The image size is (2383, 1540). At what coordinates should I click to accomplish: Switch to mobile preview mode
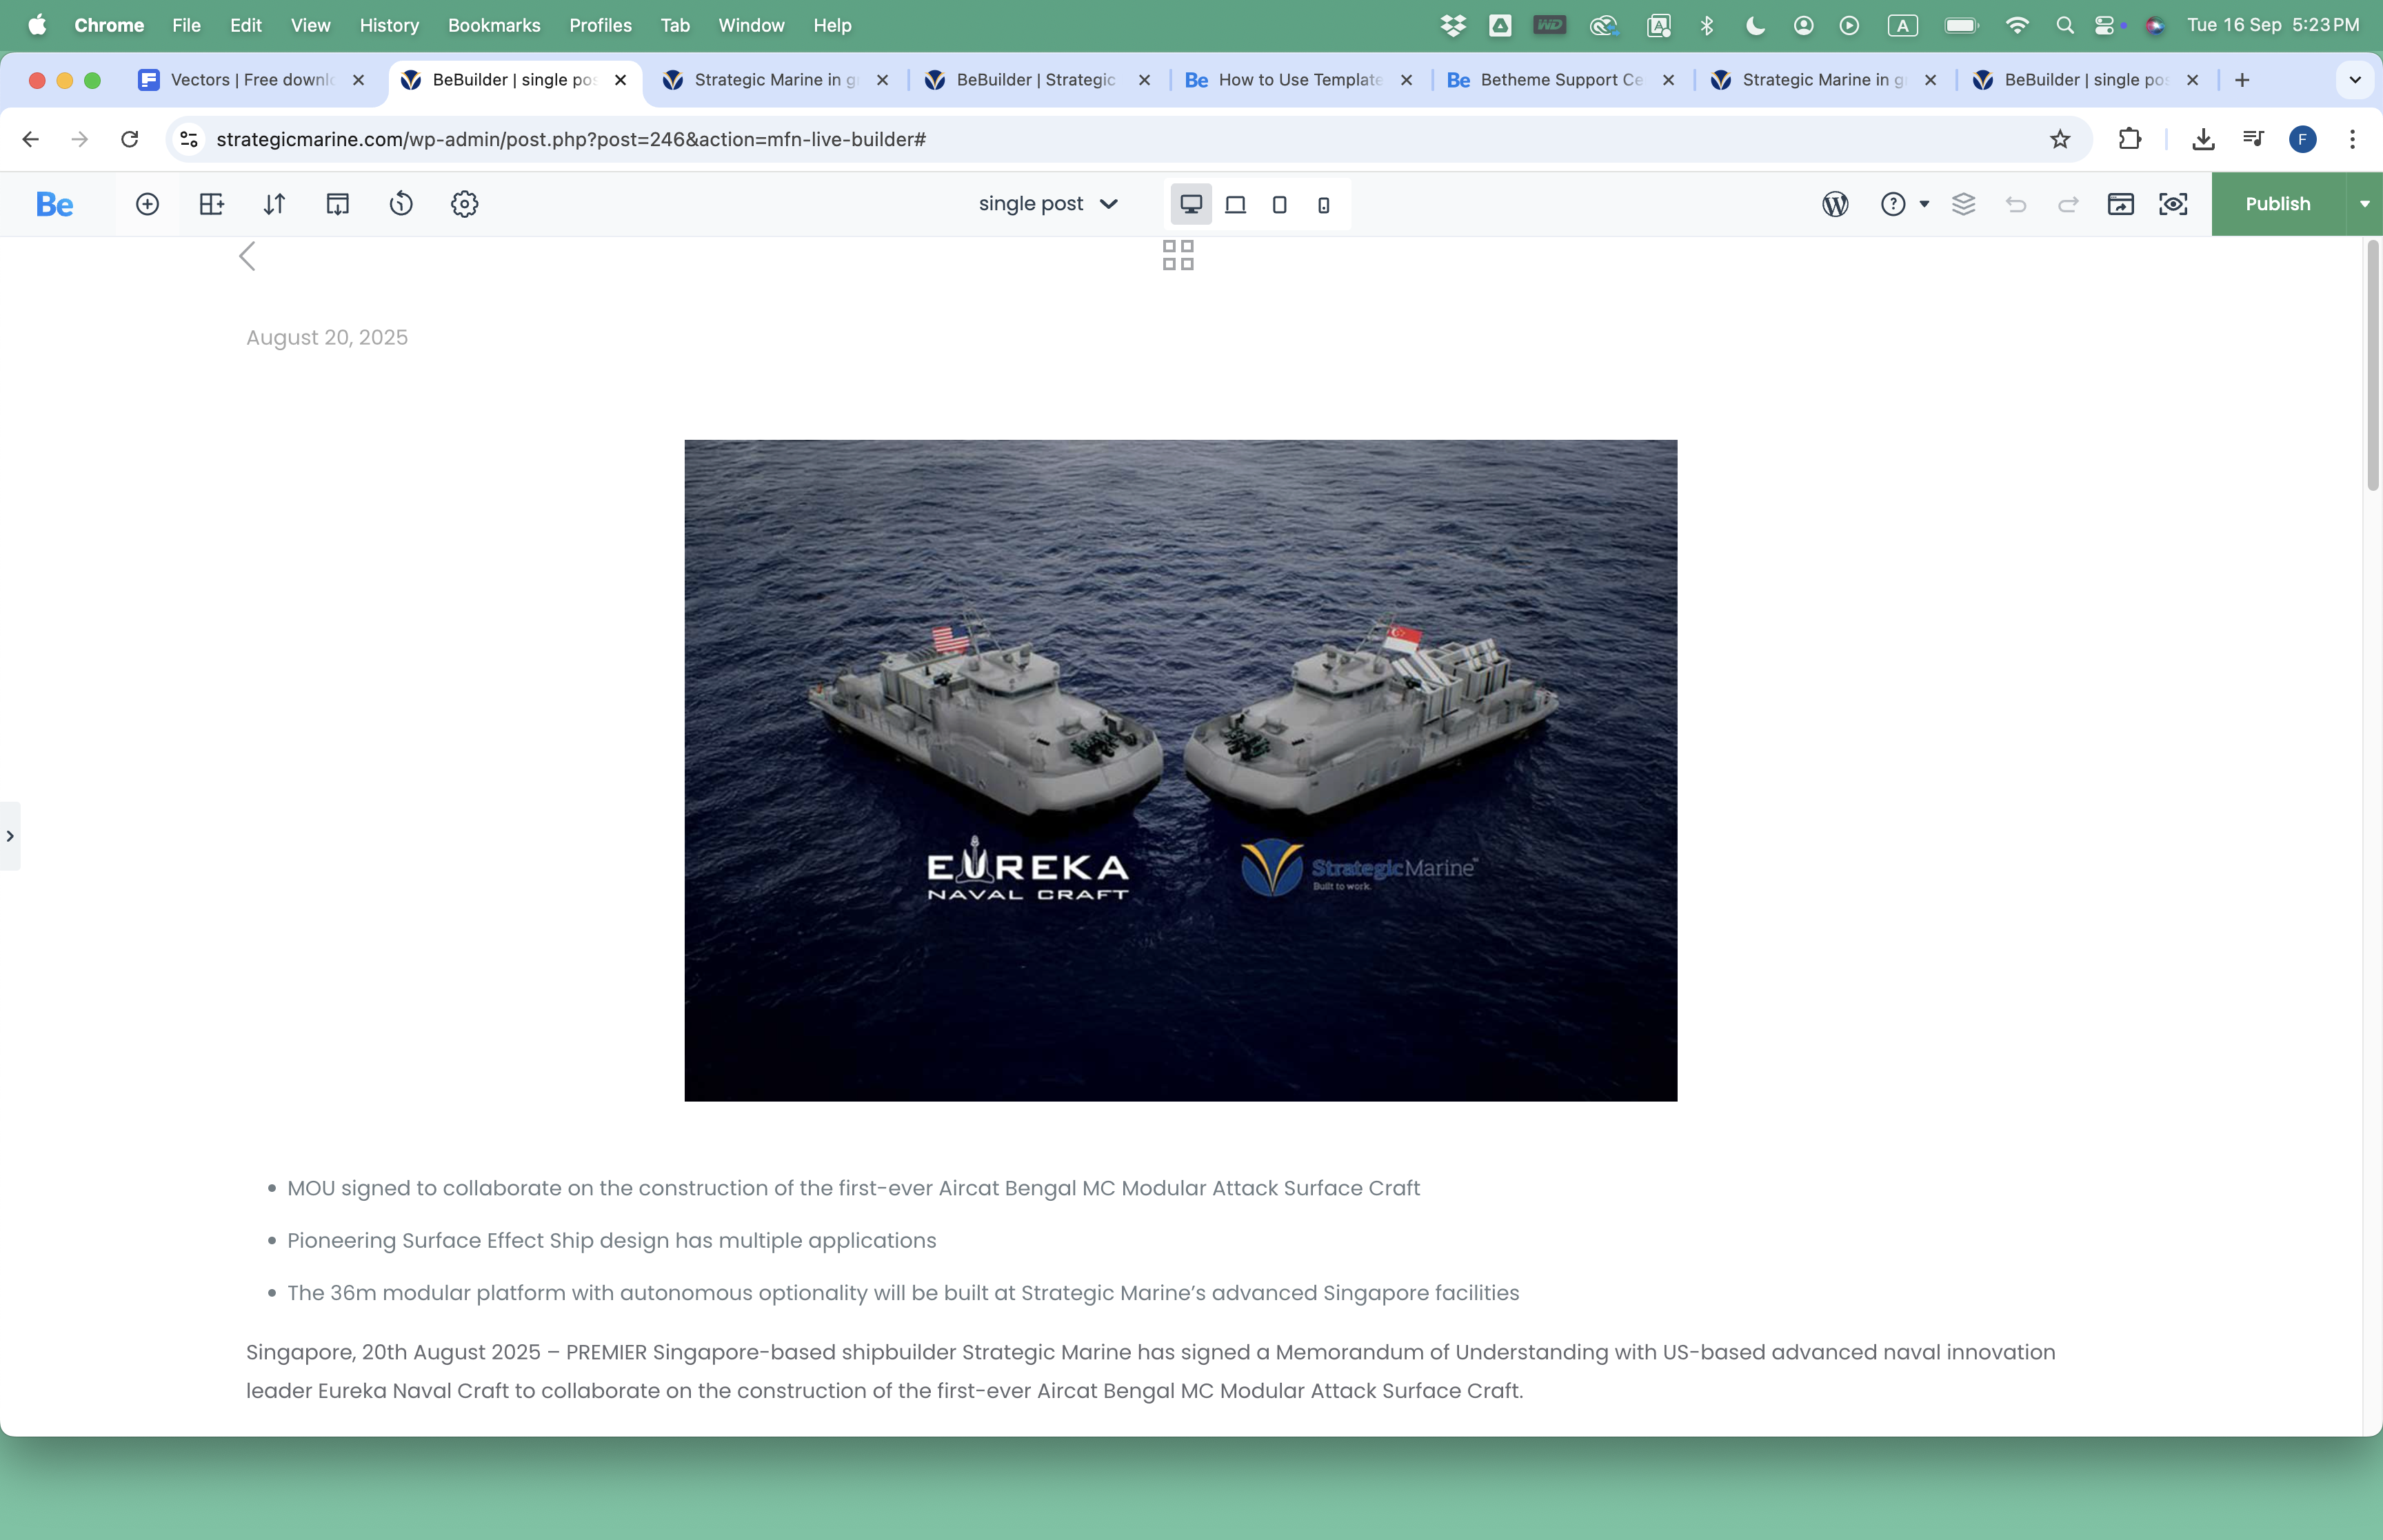(x=1323, y=204)
